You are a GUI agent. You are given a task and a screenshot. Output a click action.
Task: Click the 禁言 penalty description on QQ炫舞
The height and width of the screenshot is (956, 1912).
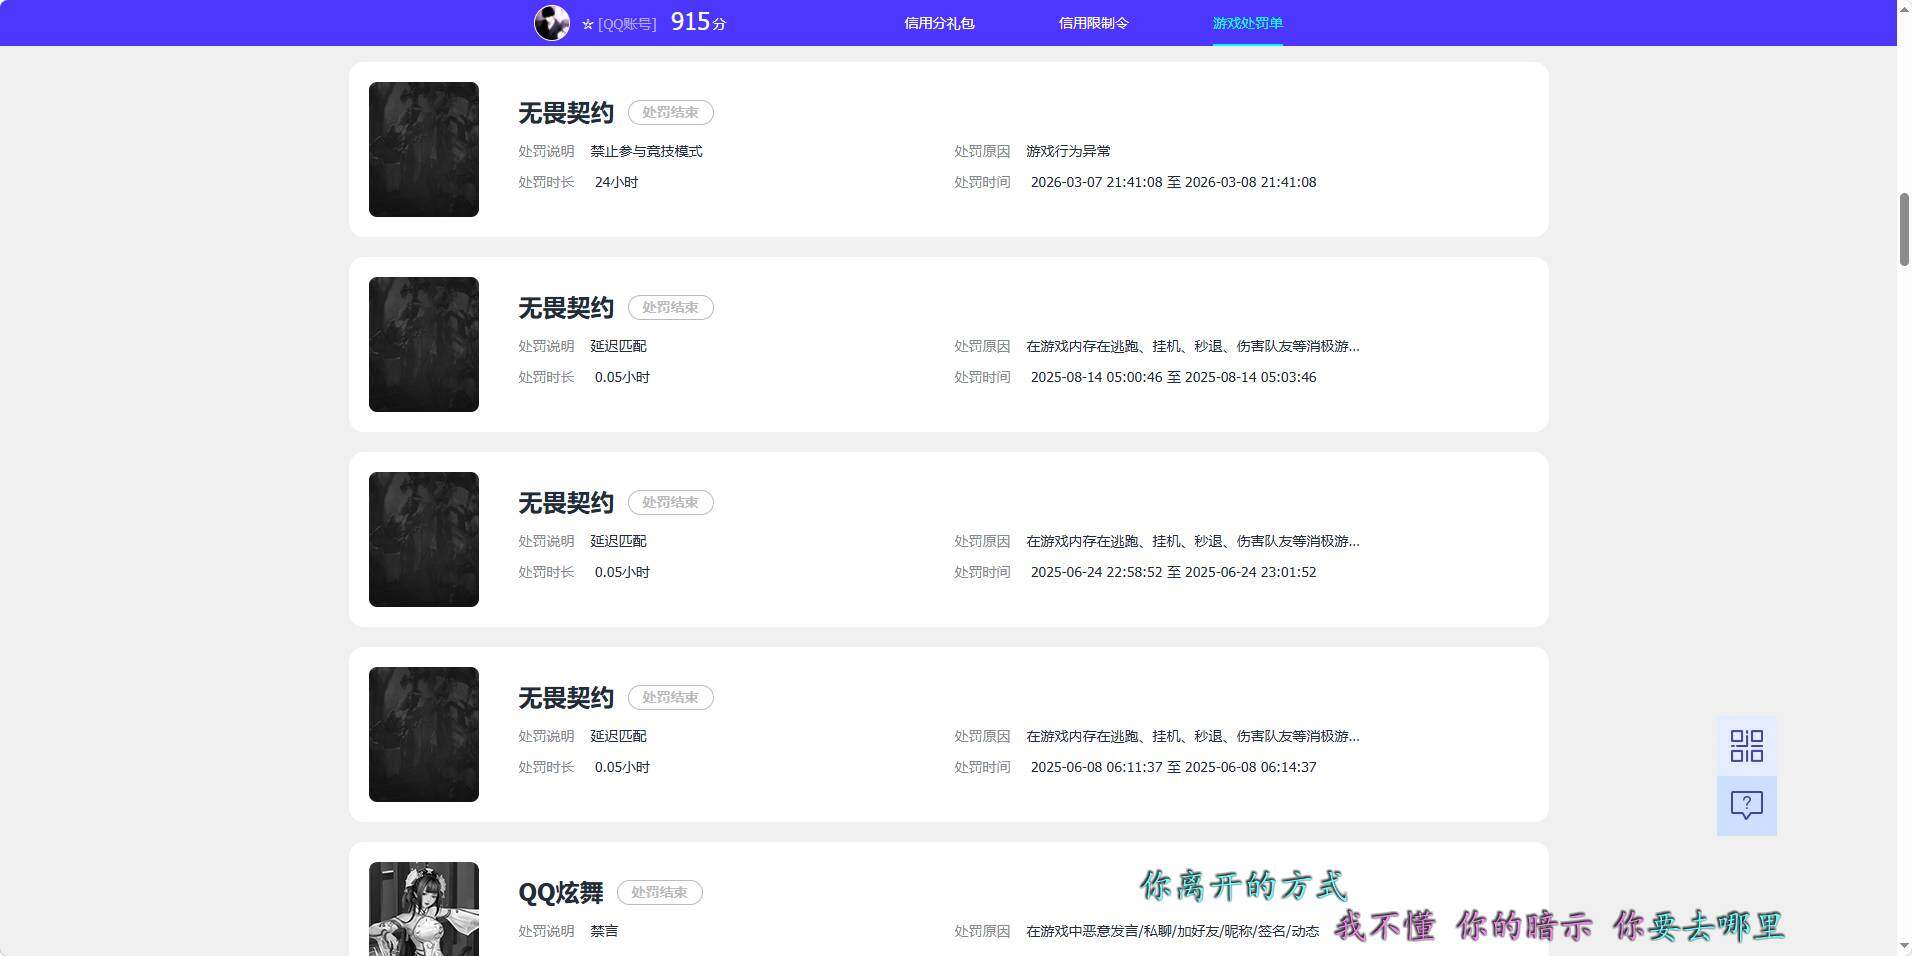point(604,931)
